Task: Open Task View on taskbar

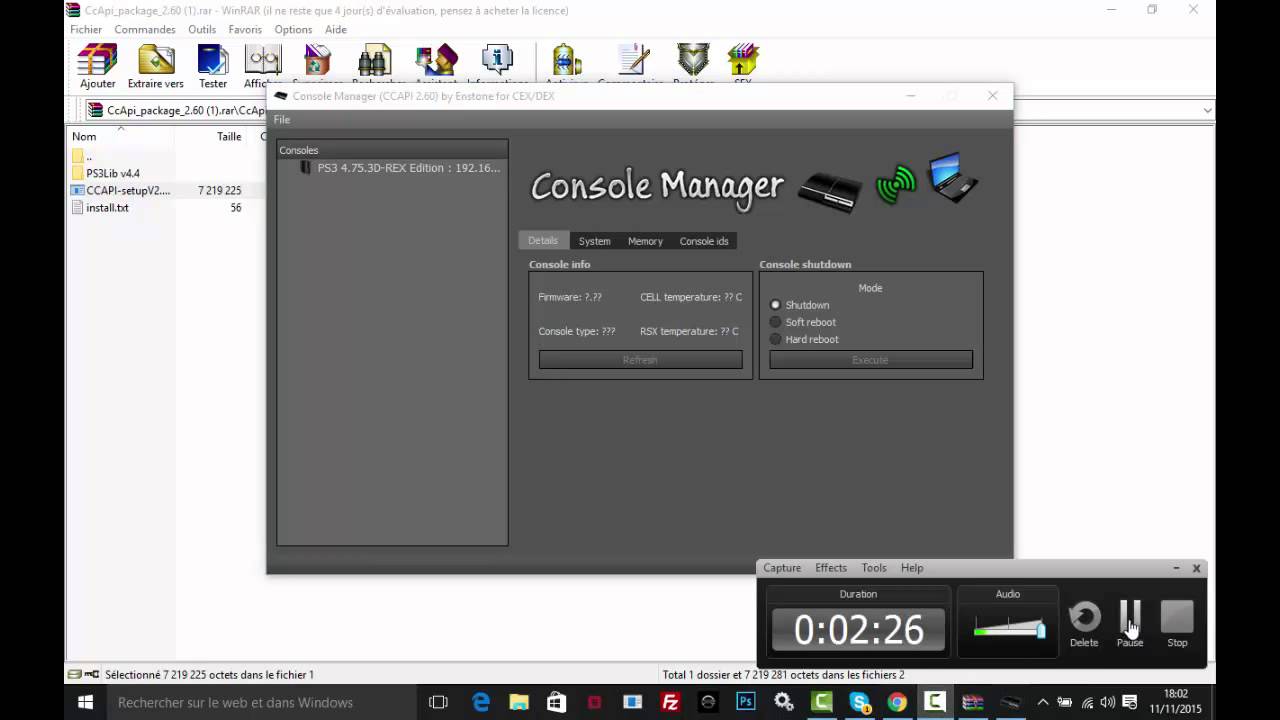Action: pyautogui.click(x=438, y=702)
